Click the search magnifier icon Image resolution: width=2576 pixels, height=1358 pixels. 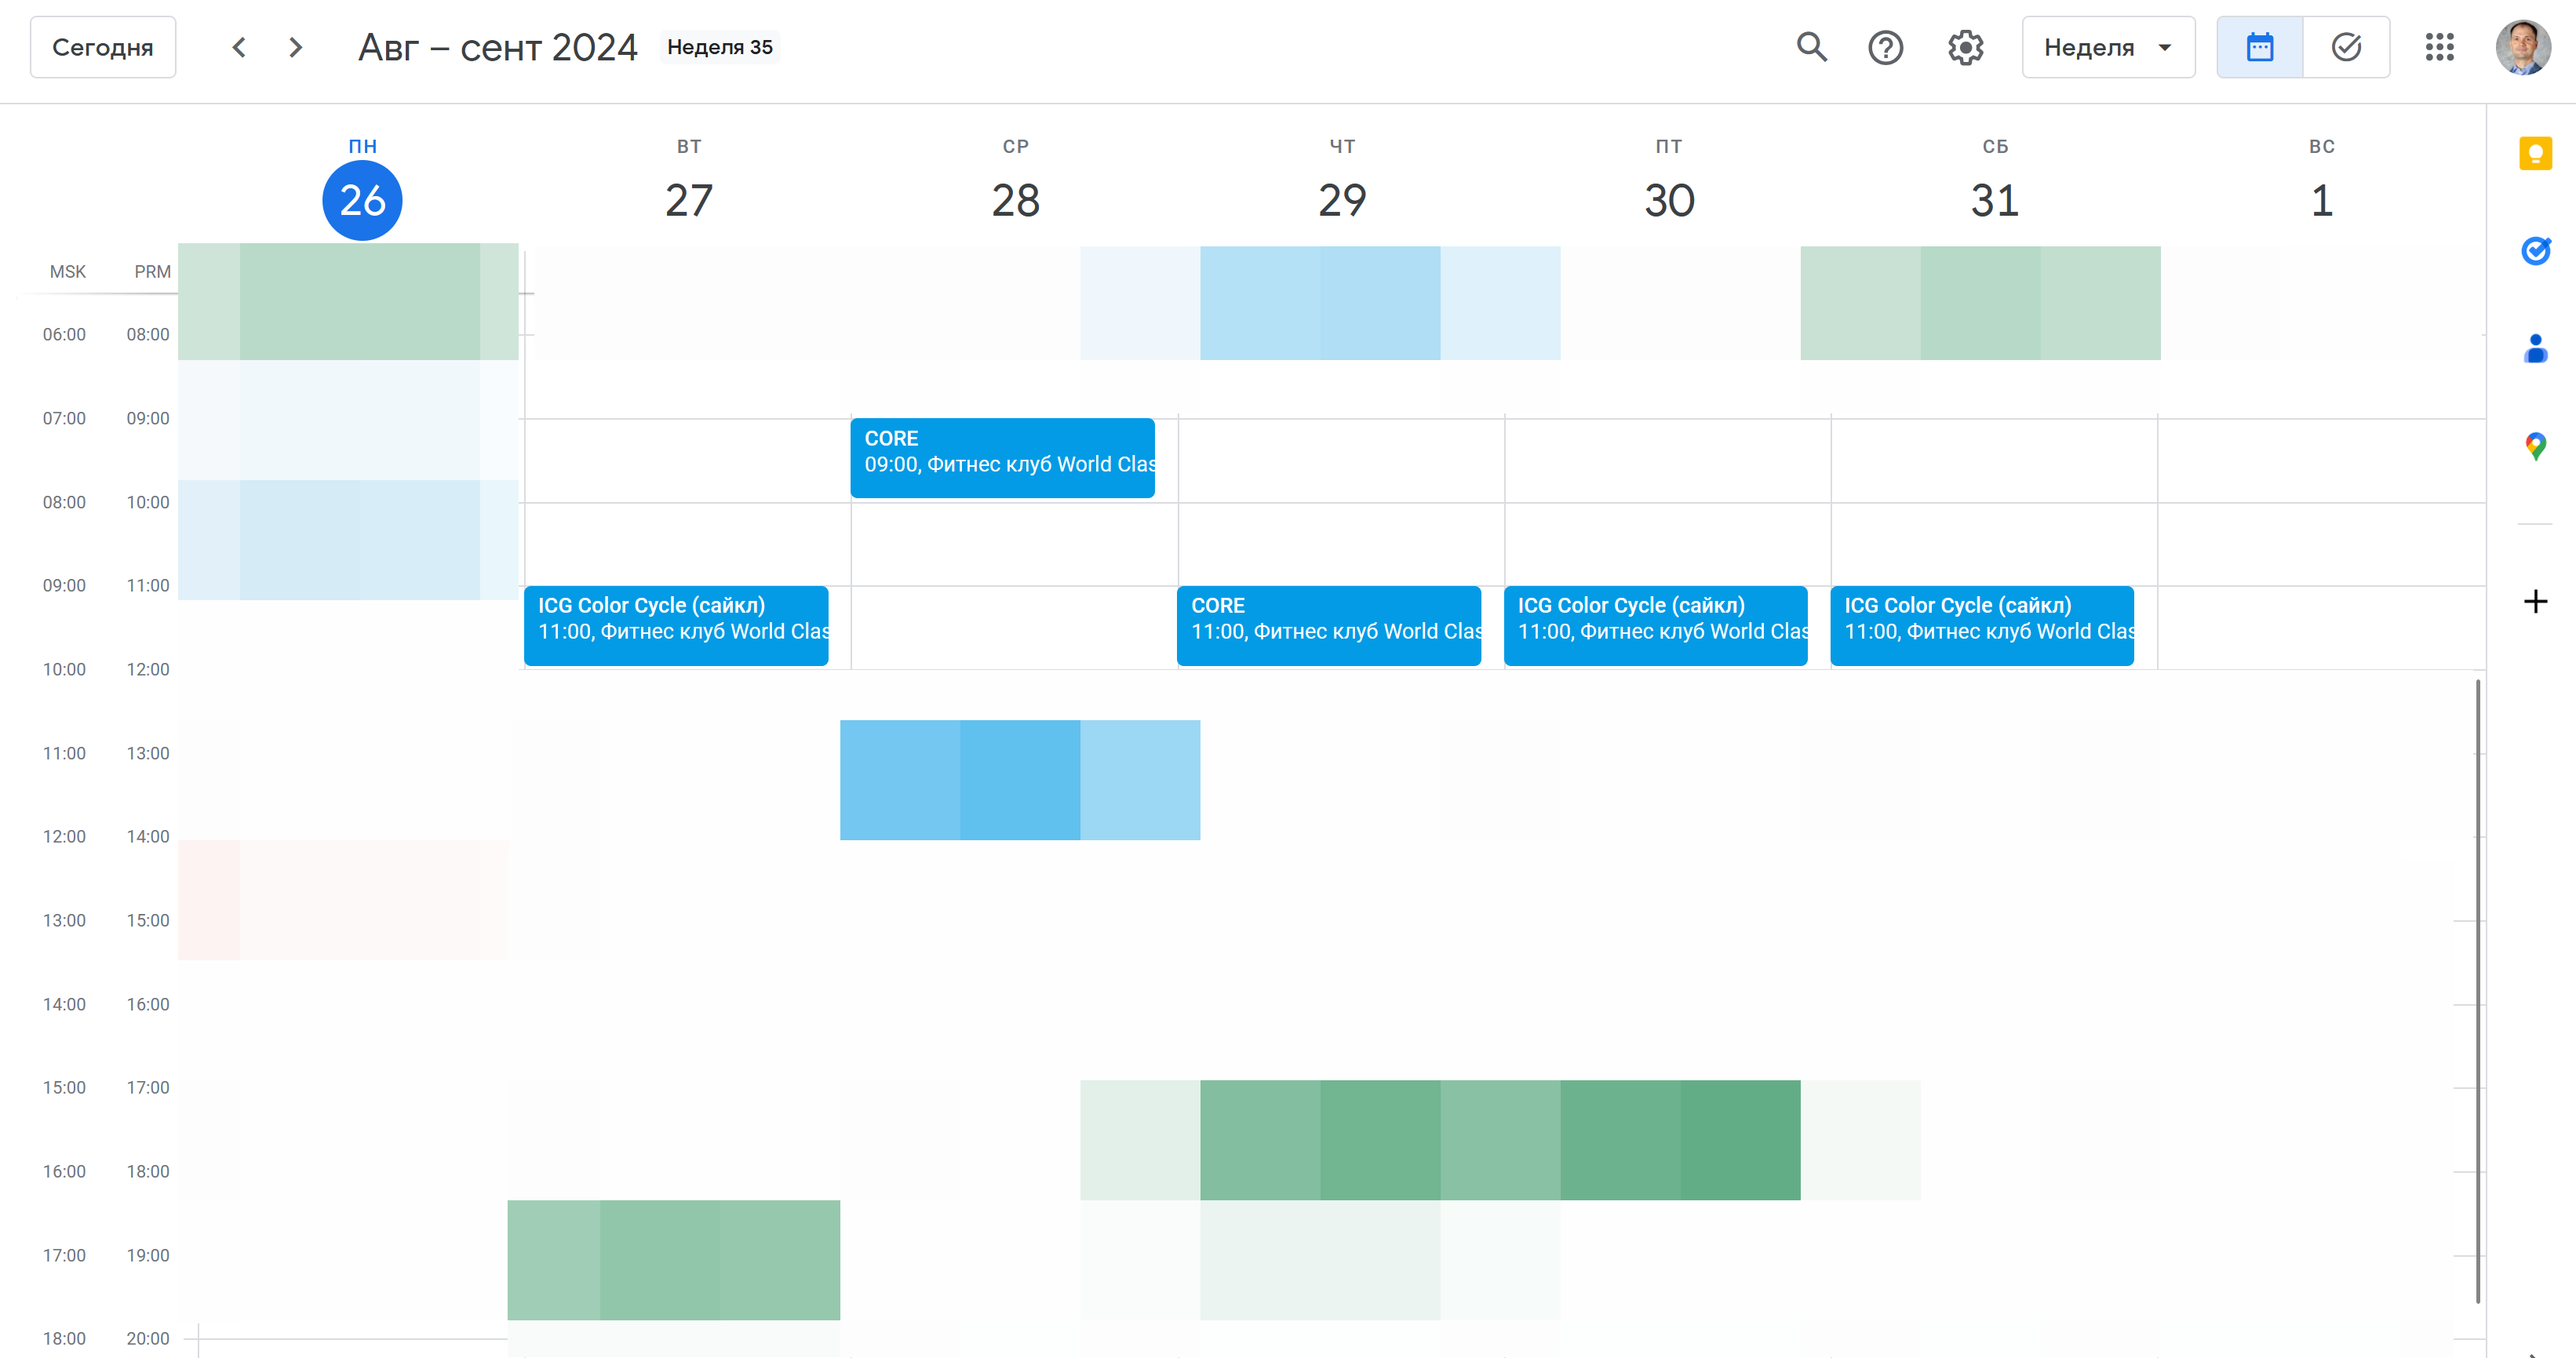pyautogui.click(x=1811, y=47)
